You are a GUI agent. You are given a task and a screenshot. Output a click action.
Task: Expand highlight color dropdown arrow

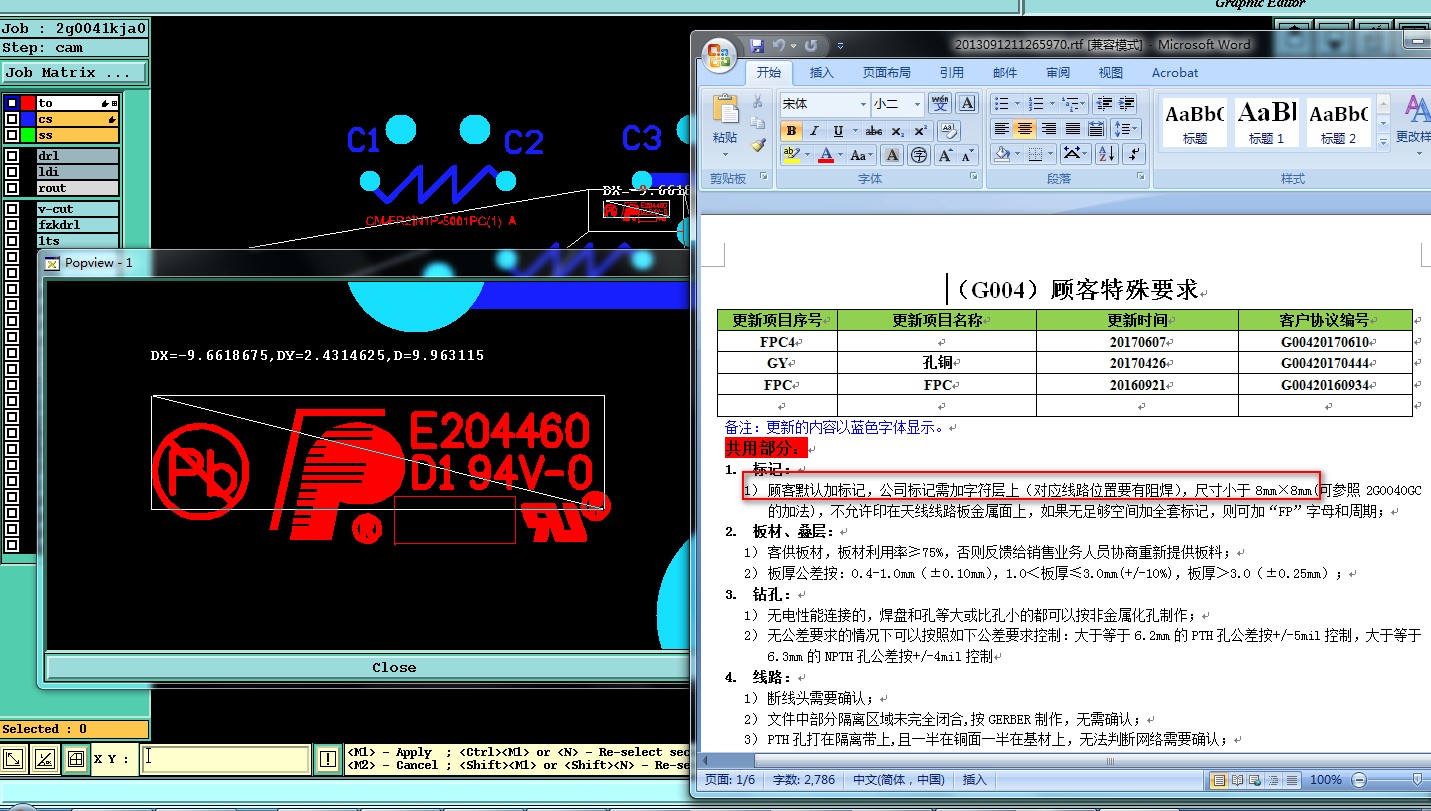(808, 155)
